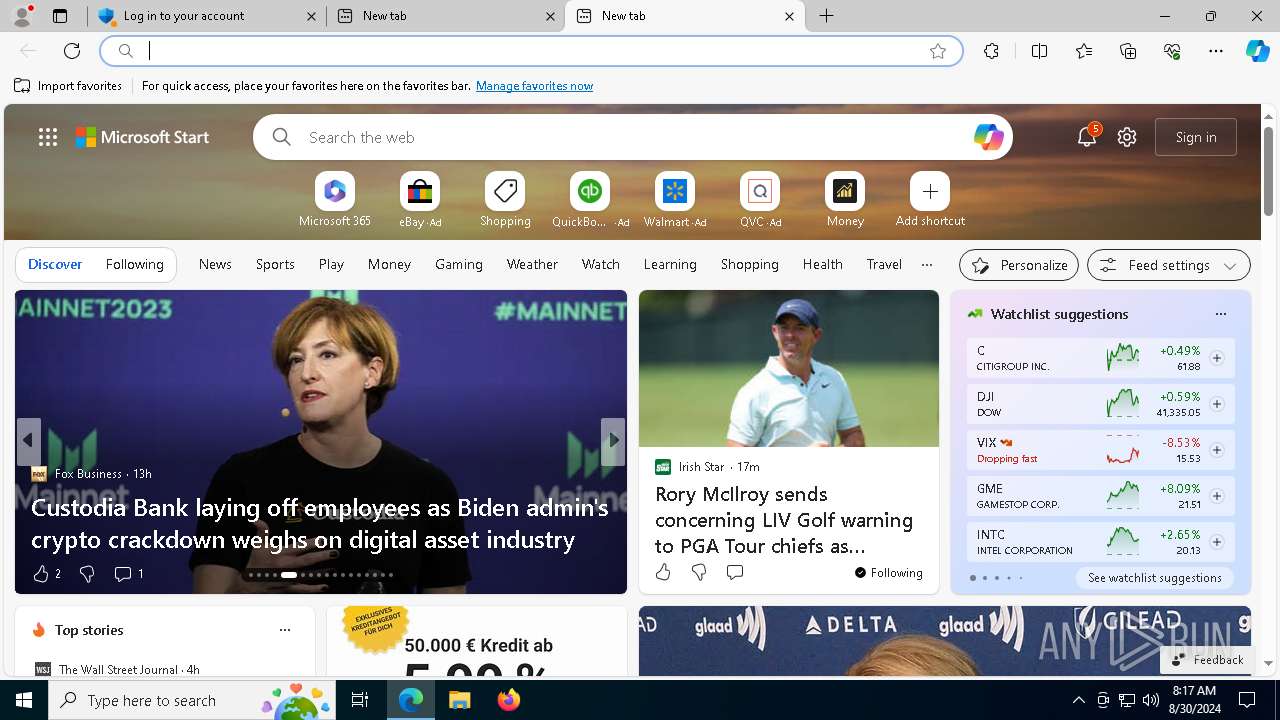Open Tab actions menu icon
The height and width of the screenshot is (720, 1280).
click(x=60, y=16)
